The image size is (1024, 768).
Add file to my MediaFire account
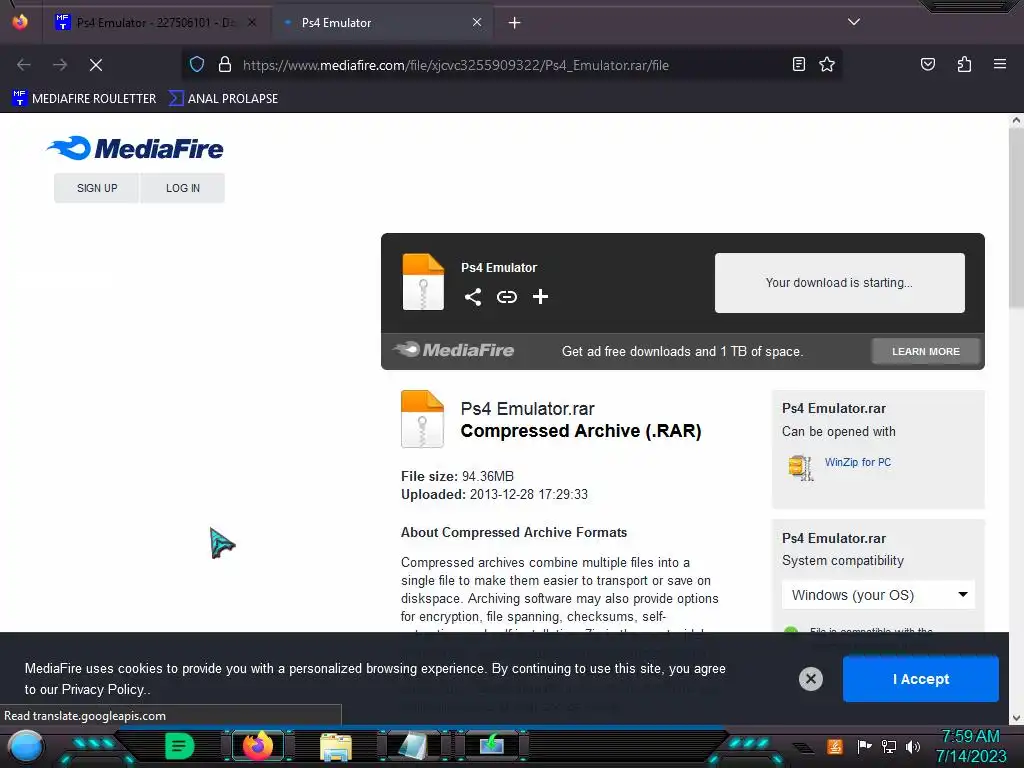pos(540,297)
